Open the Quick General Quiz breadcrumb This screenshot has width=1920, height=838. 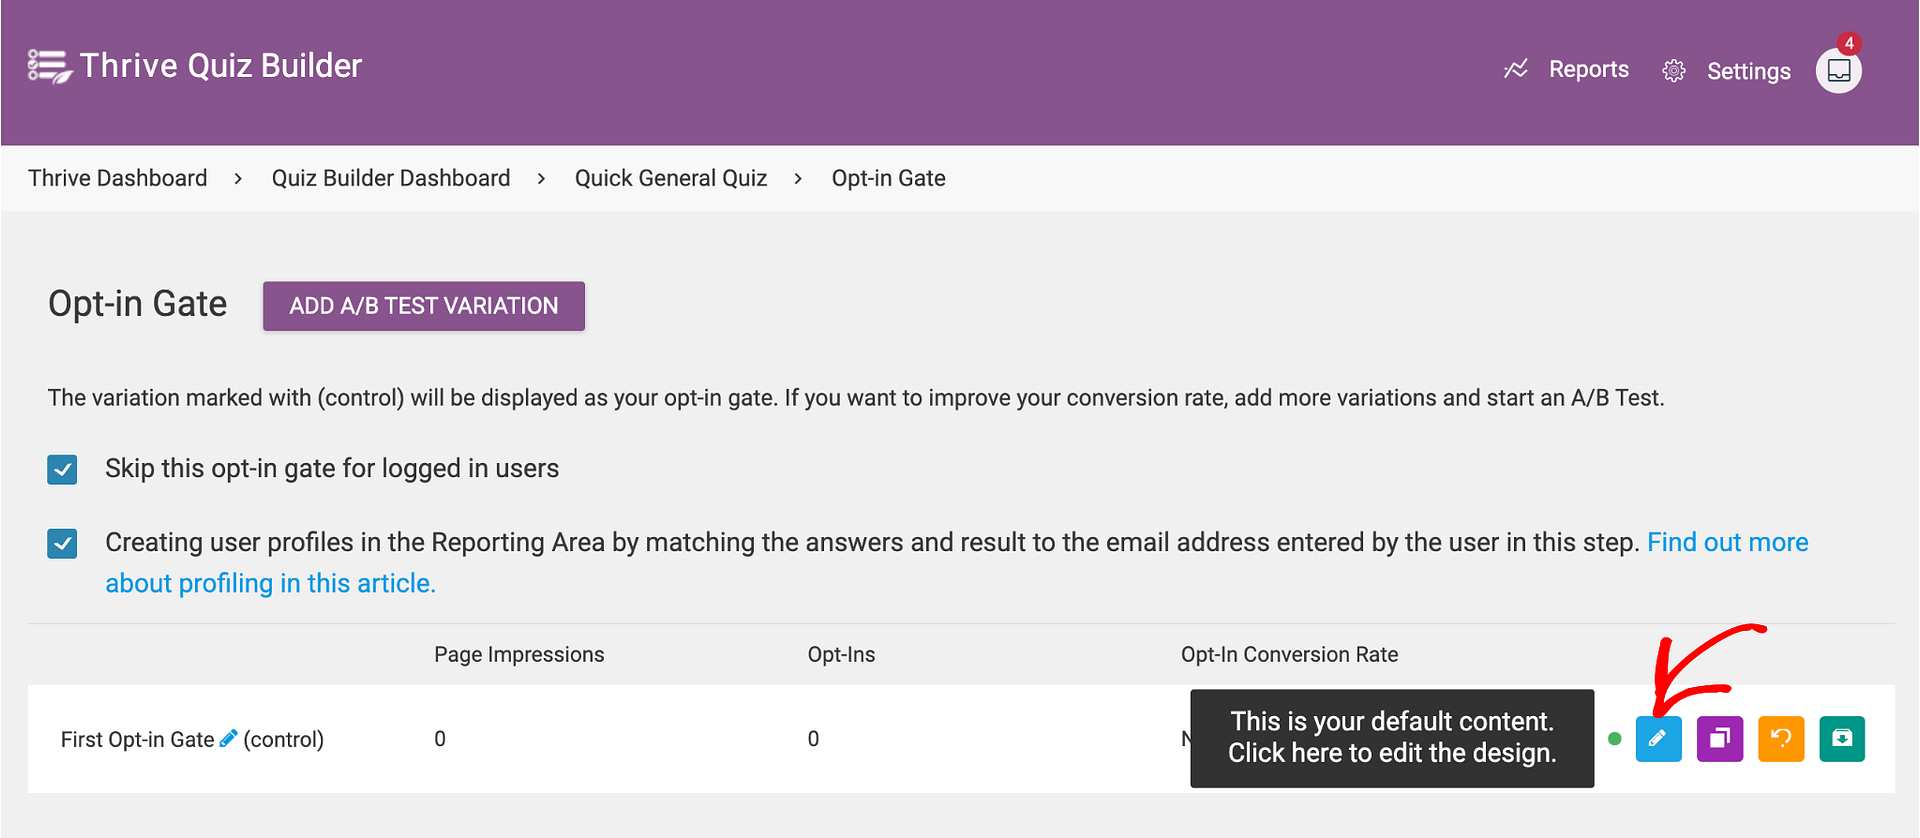(671, 178)
